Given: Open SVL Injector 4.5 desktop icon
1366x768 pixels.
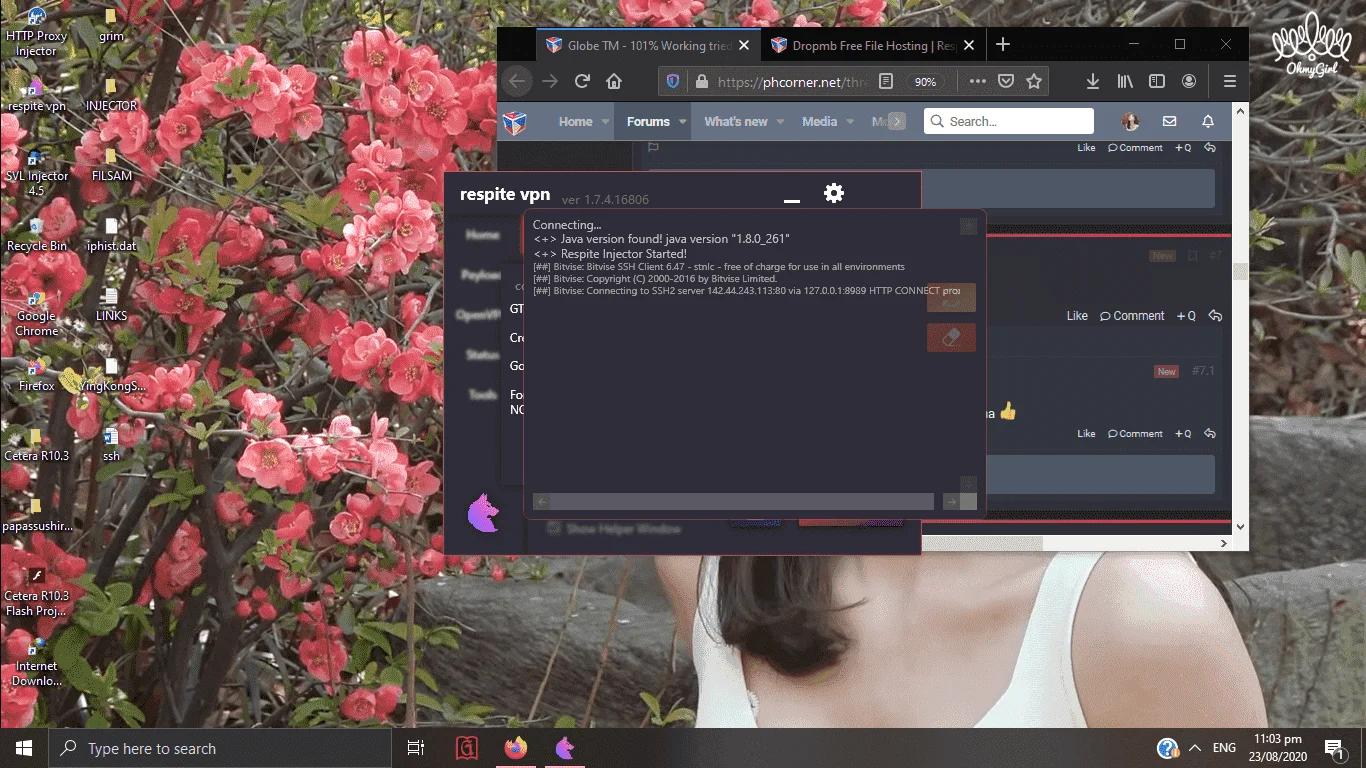Looking at the screenshot, I should tap(36, 172).
